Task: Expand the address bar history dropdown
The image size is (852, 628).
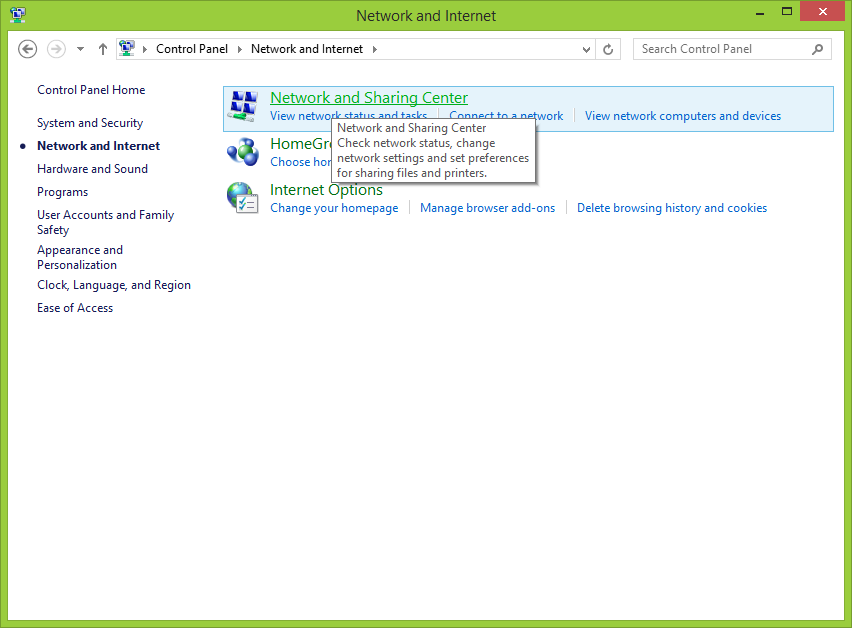Action: click(586, 49)
